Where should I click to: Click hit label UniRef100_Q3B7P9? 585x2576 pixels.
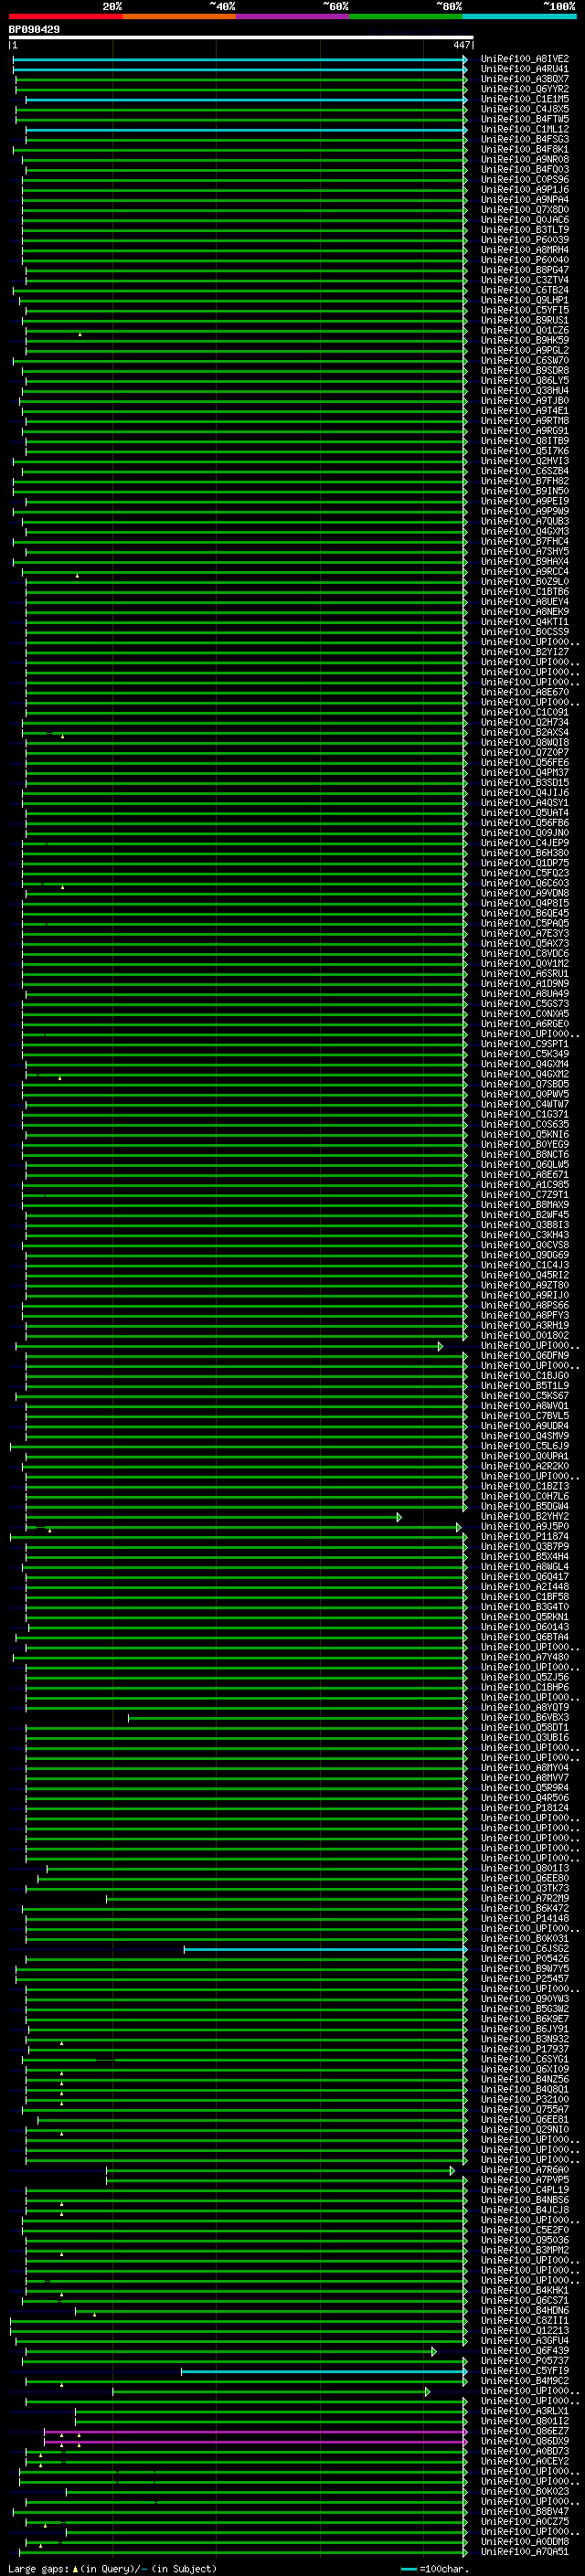coord(525,1546)
